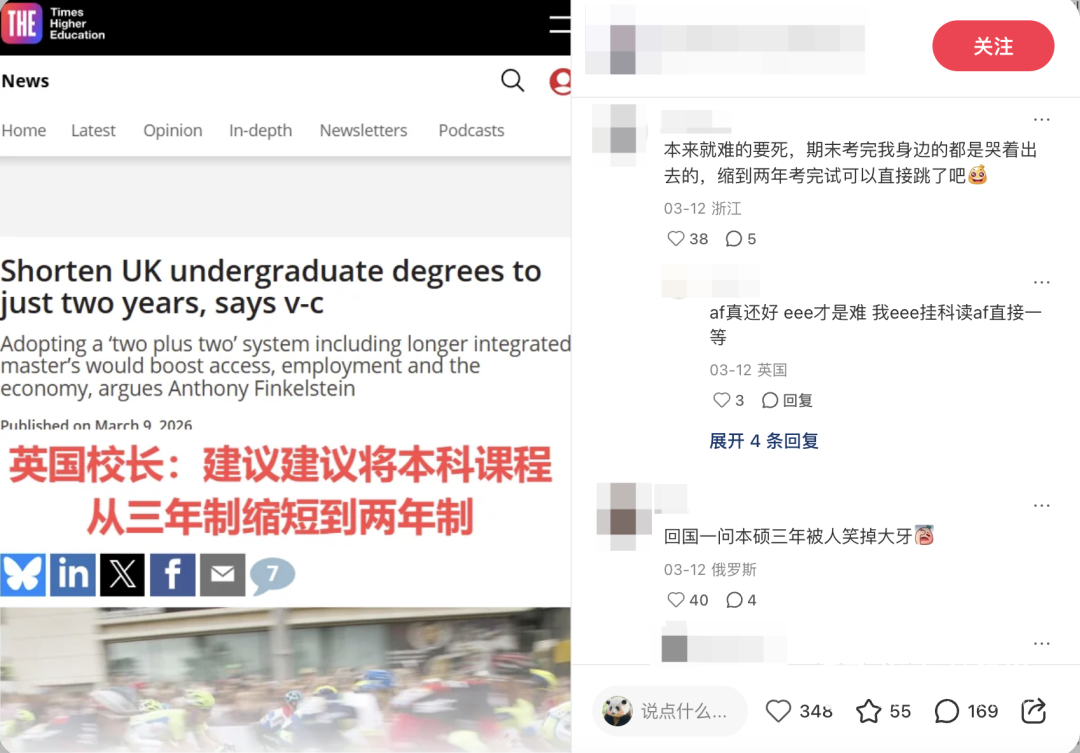
Task: Expand 展开 4 条回复 replies
Action: (763, 441)
